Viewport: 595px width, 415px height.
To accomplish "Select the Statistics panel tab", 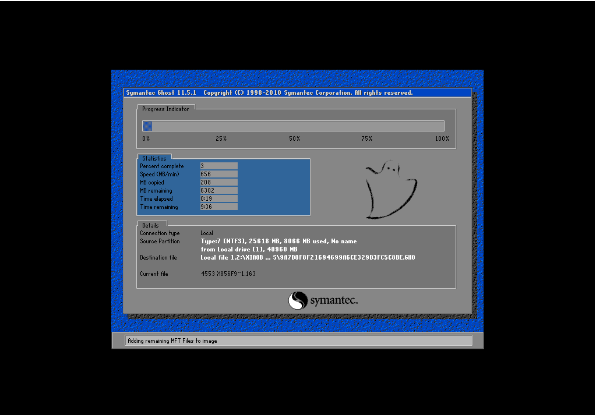I will tap(154, 158).
